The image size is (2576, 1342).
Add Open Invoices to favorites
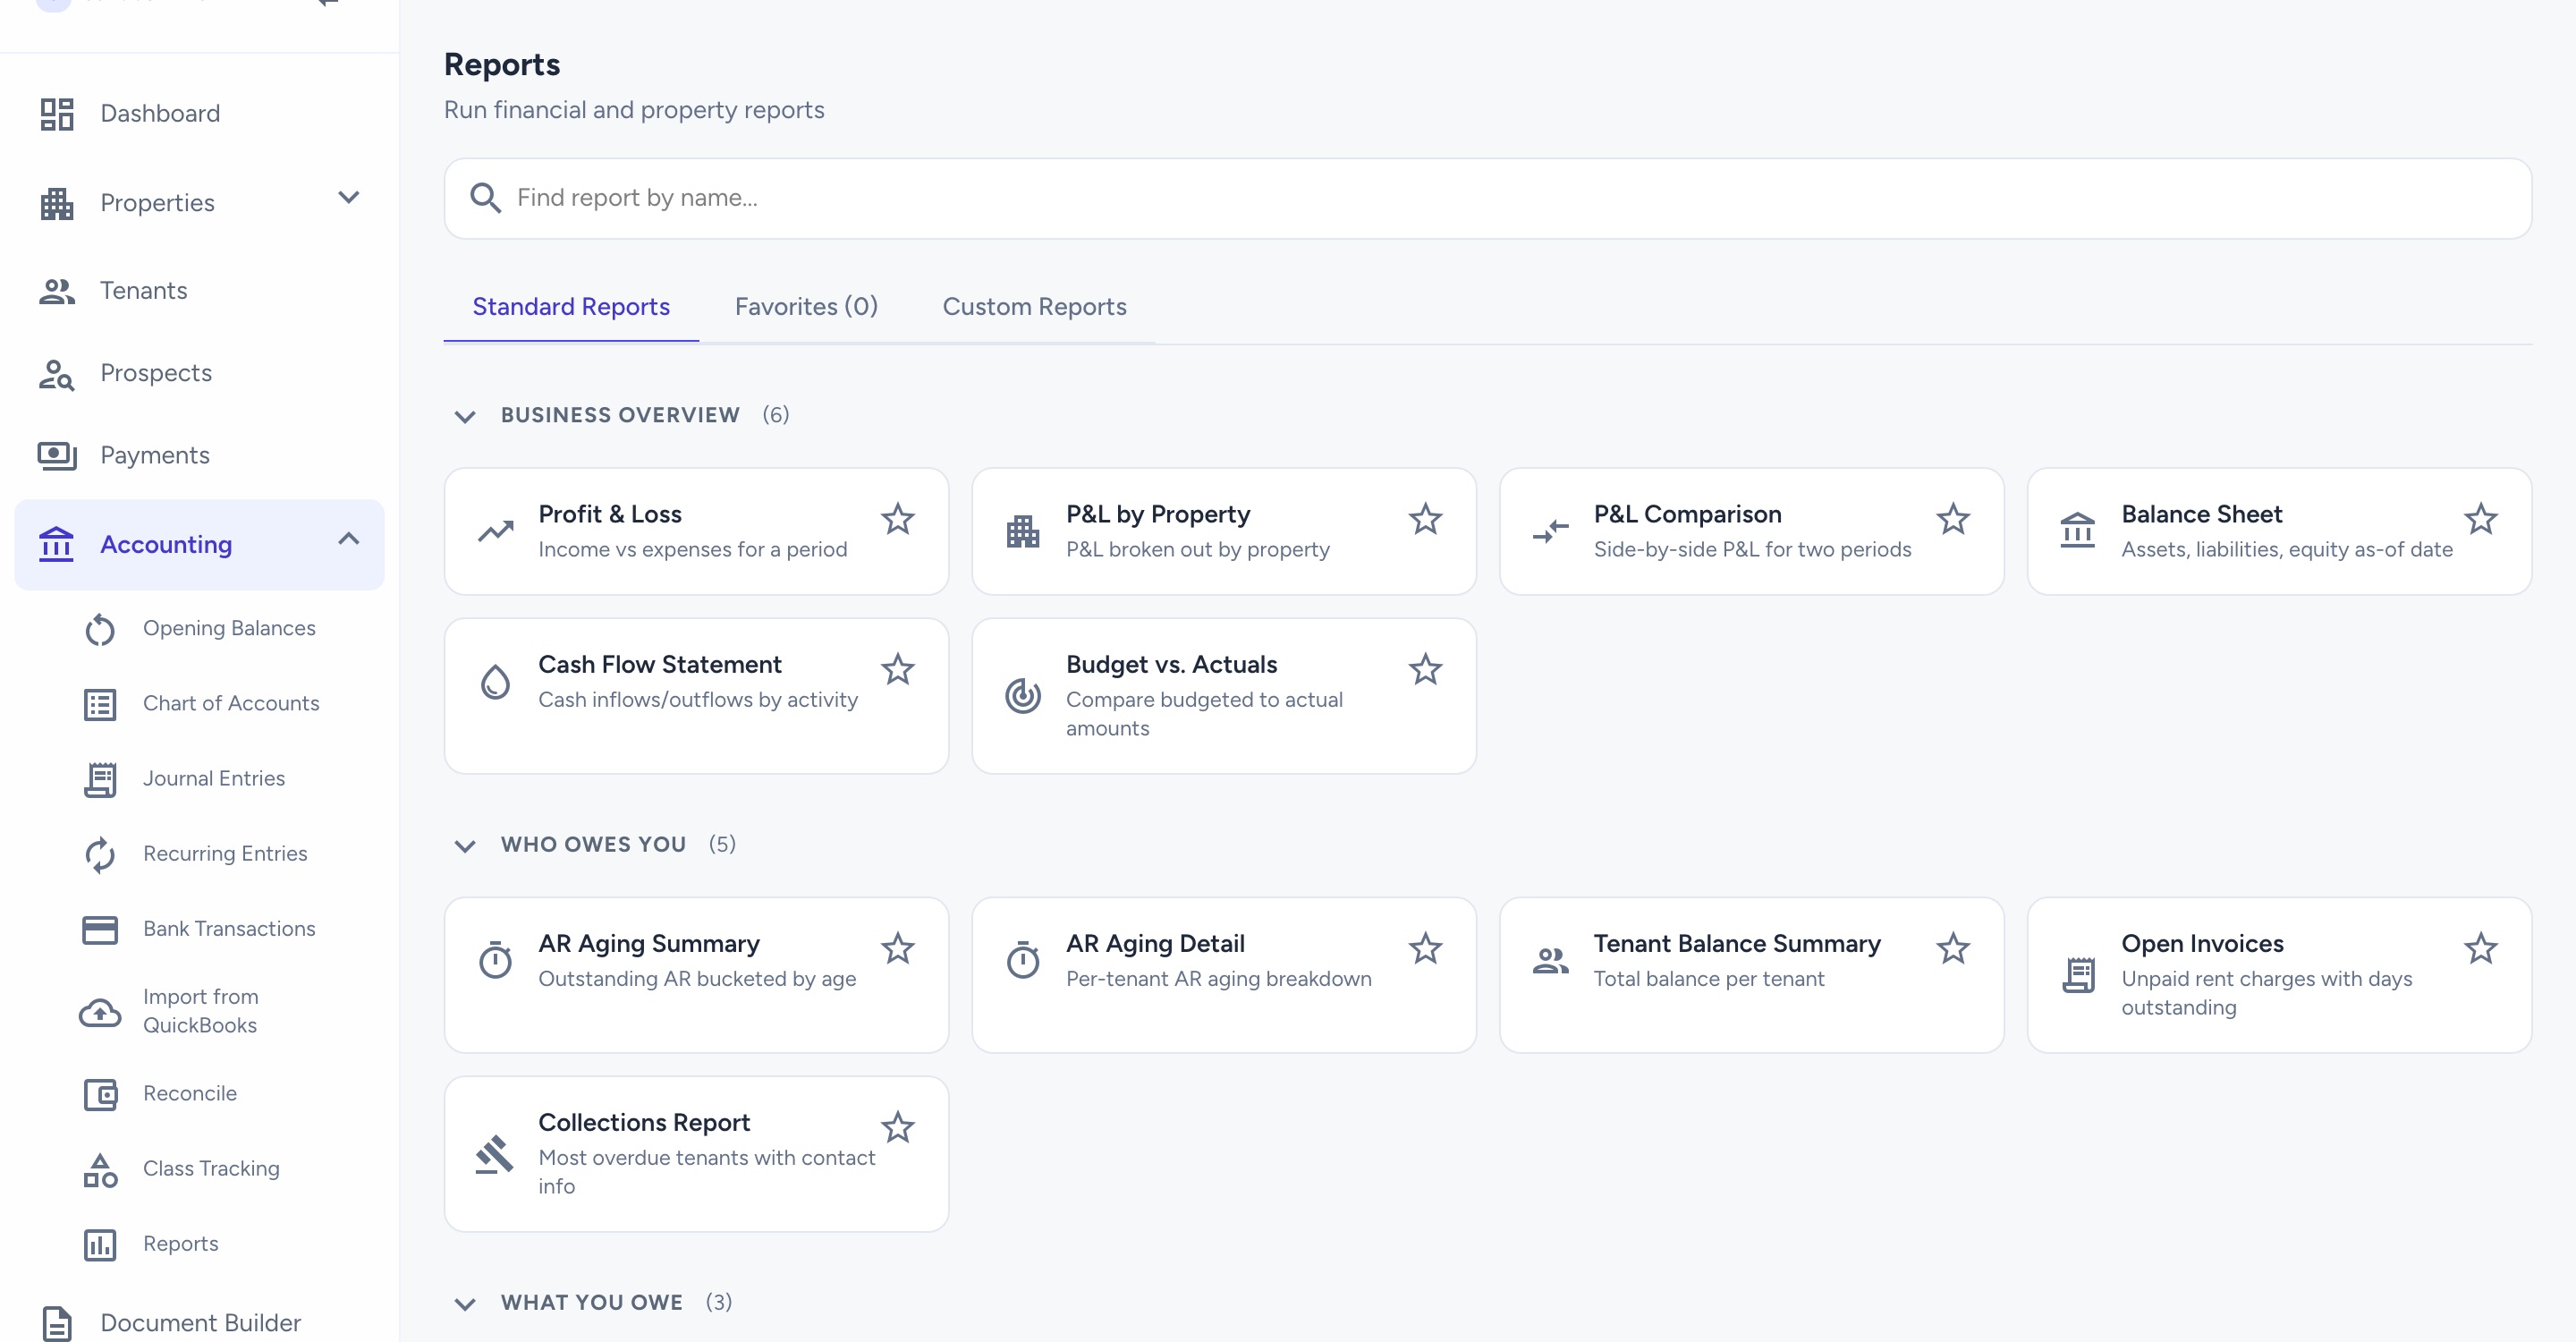click(2481, 948)
